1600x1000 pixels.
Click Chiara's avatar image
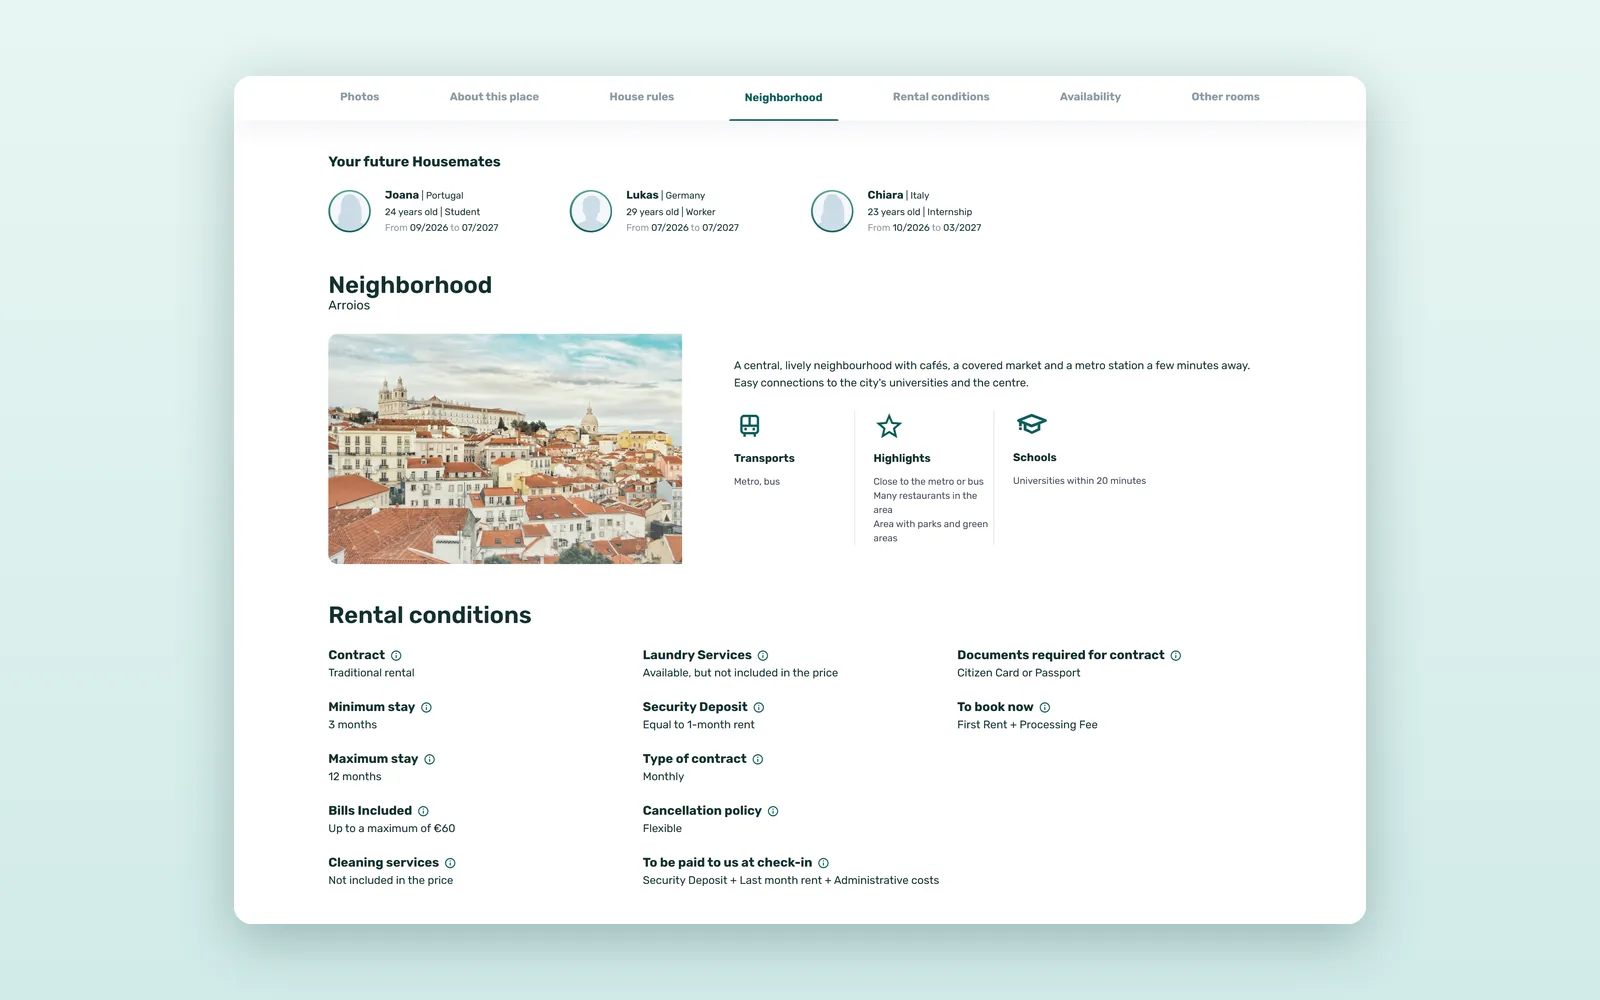832,211
